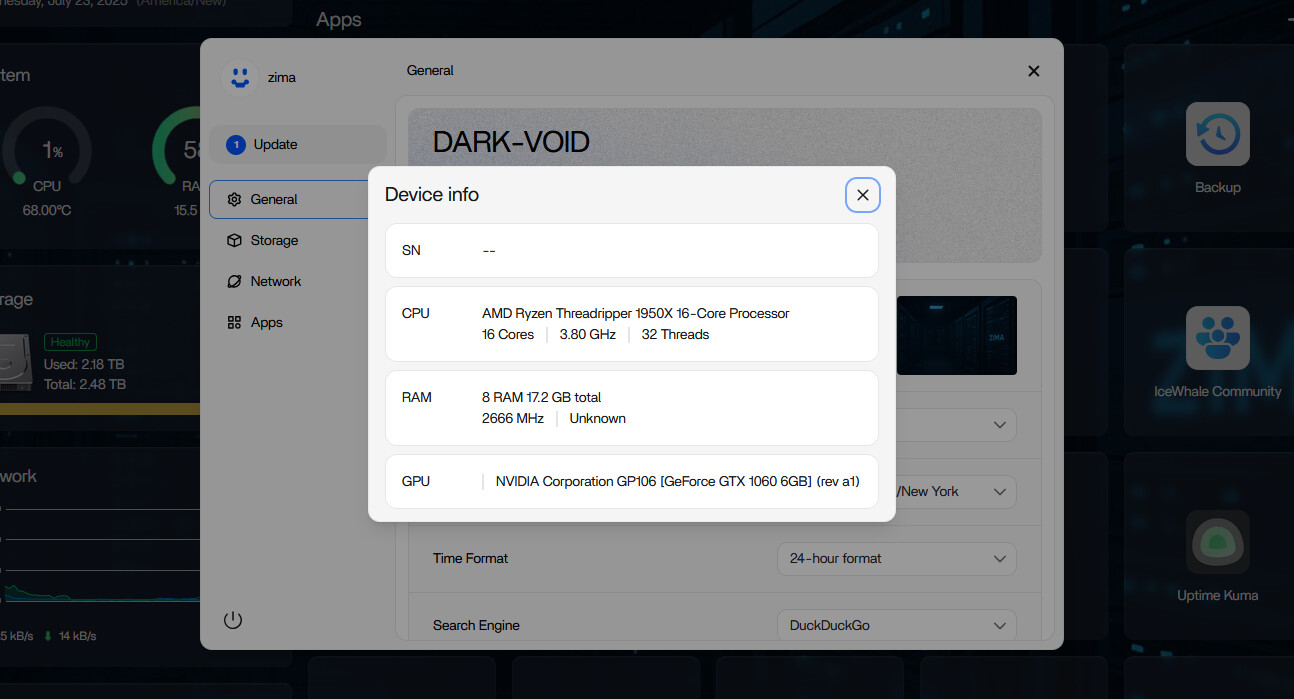Viewport: 1294px width, 699px height.
Task: Open the Backup app icon
Action: click(1217, 134)
